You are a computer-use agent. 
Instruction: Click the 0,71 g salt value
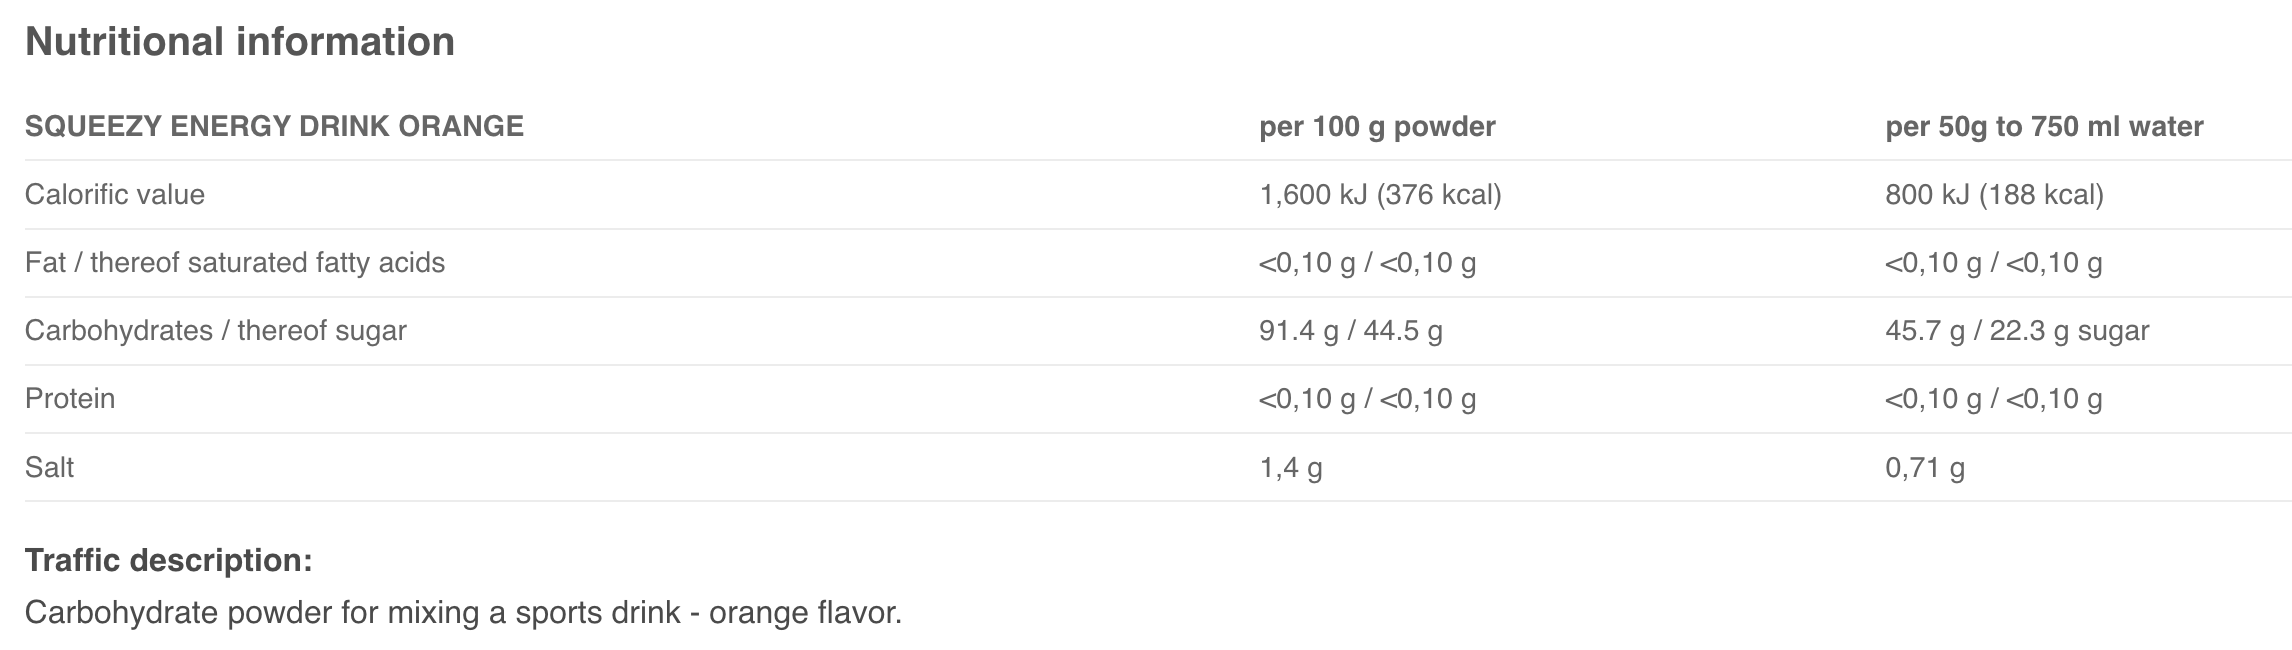coord(1924,468)
